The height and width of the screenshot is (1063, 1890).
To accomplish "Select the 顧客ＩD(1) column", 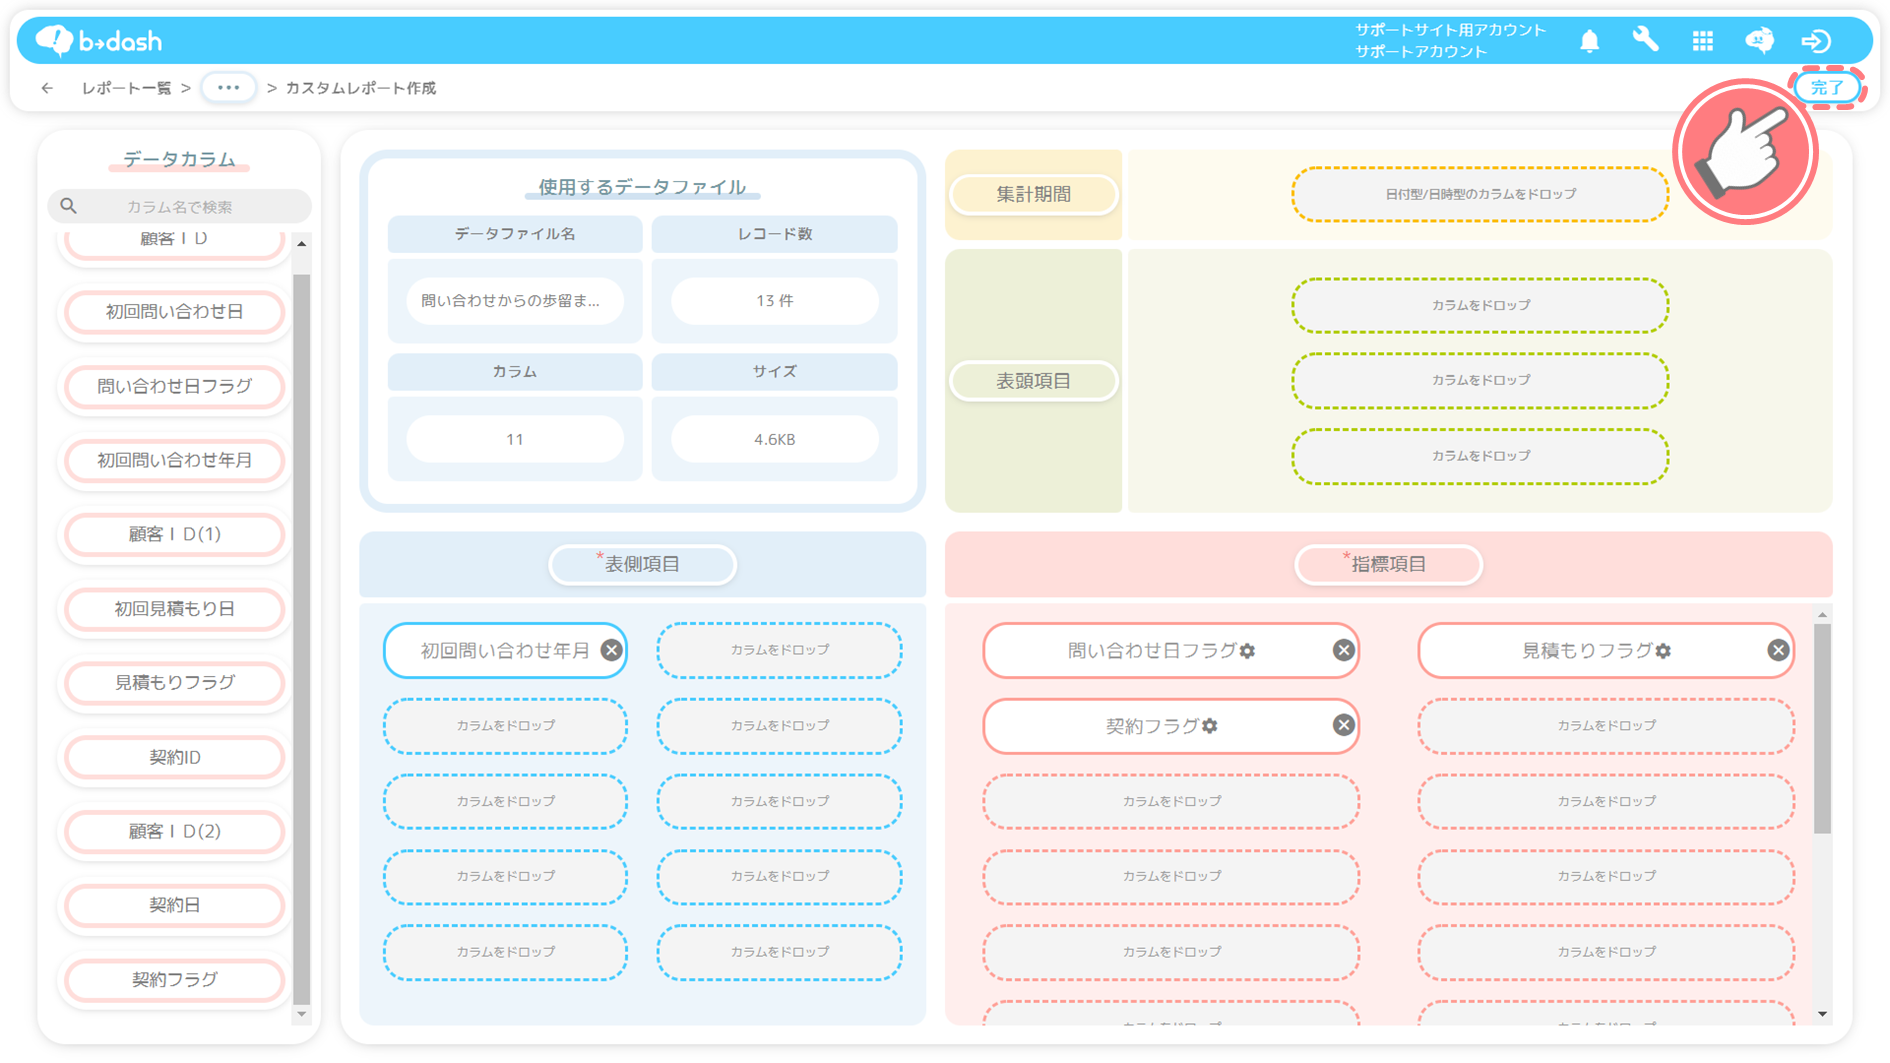I will point(175,534).
